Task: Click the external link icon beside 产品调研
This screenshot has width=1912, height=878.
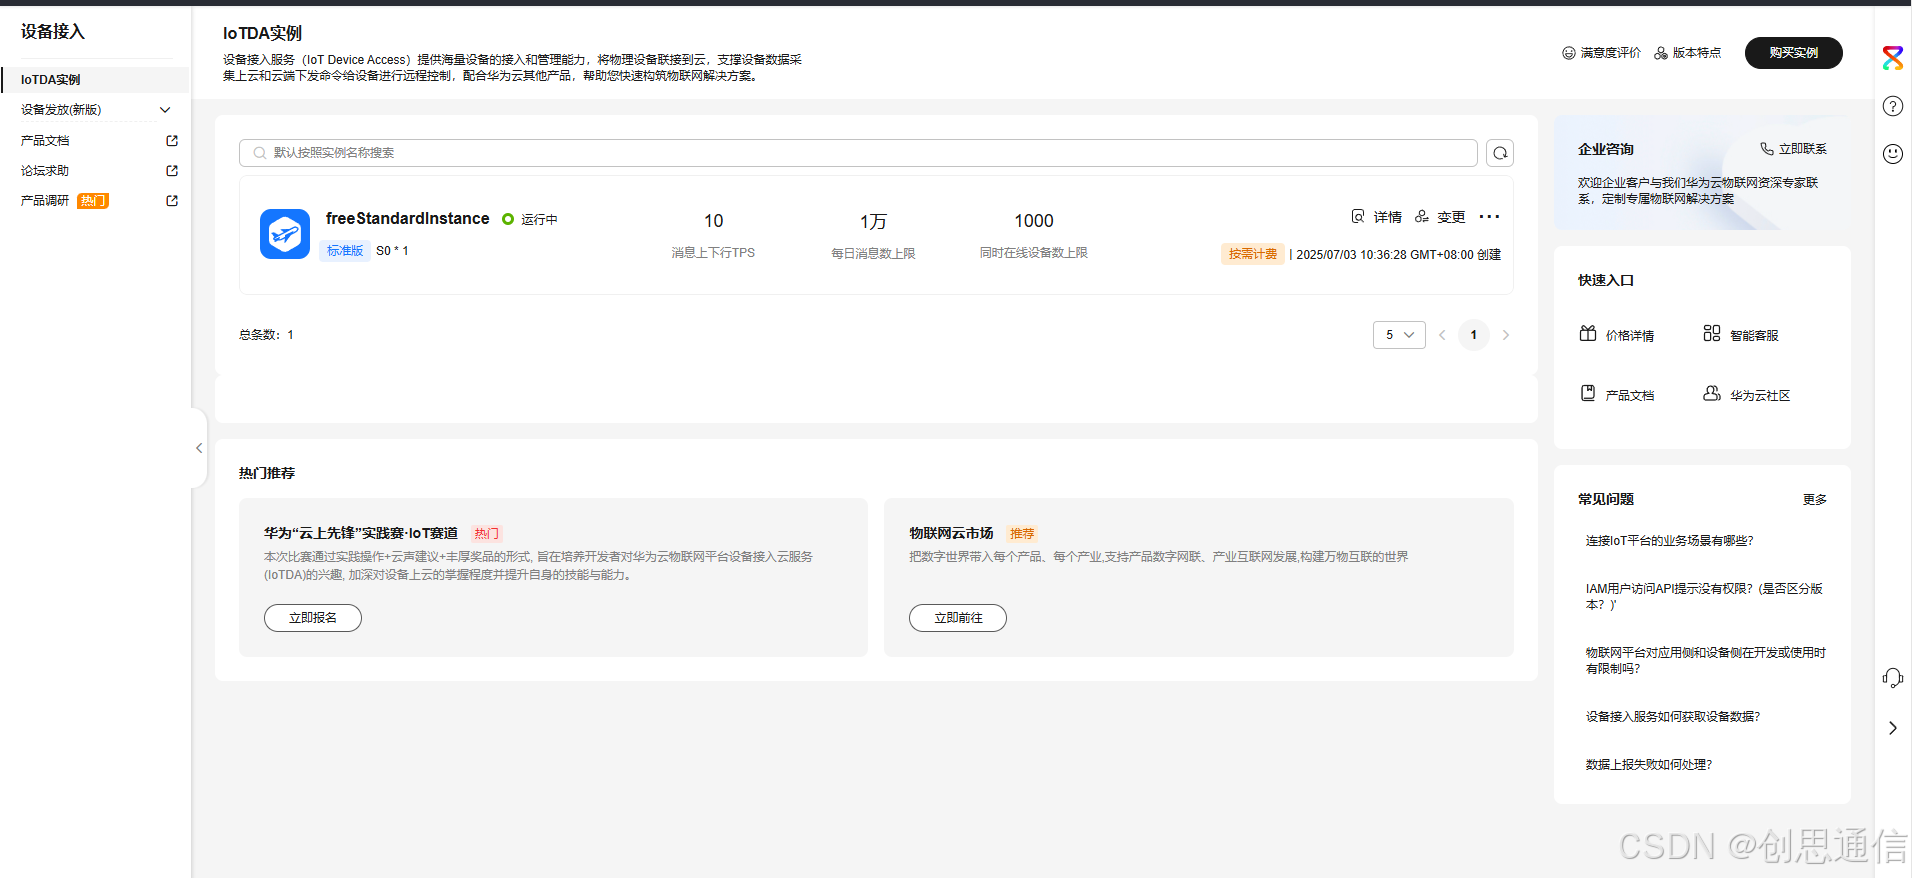Action: click(172, 201)
